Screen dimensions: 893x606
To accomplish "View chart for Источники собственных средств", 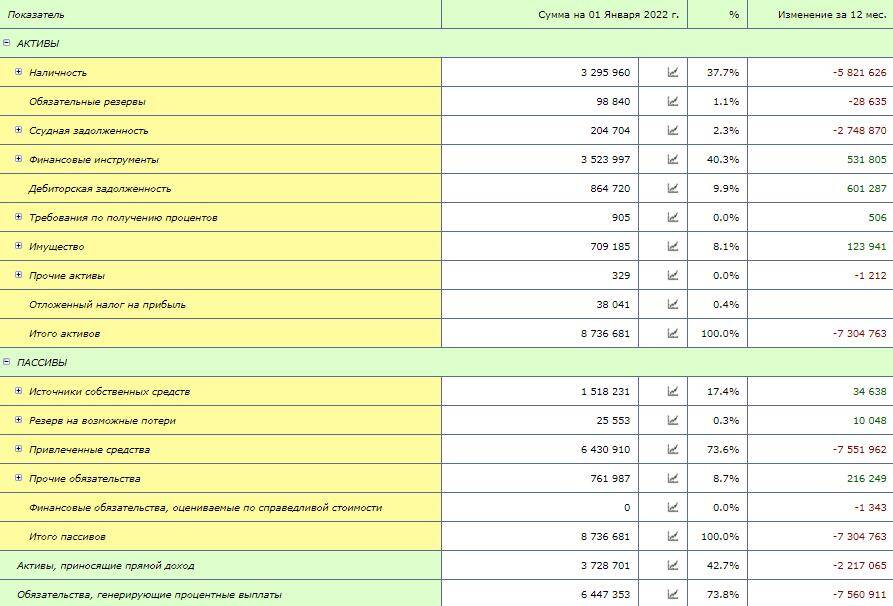I will [673, 392].
